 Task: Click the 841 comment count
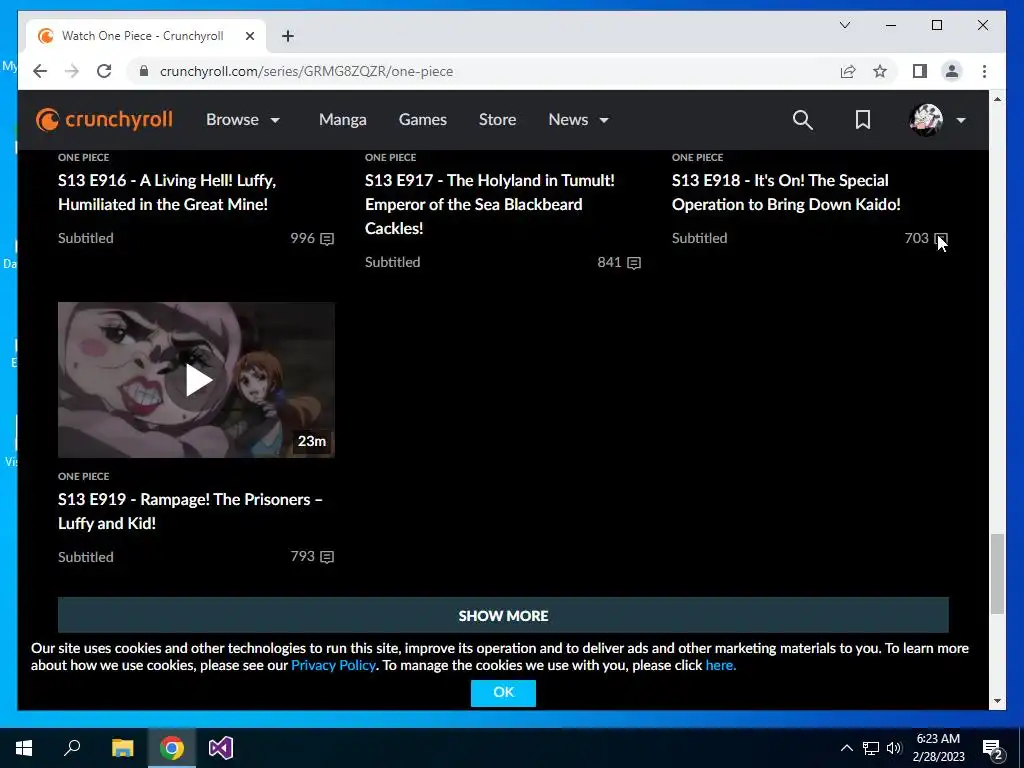click(609, 262)
